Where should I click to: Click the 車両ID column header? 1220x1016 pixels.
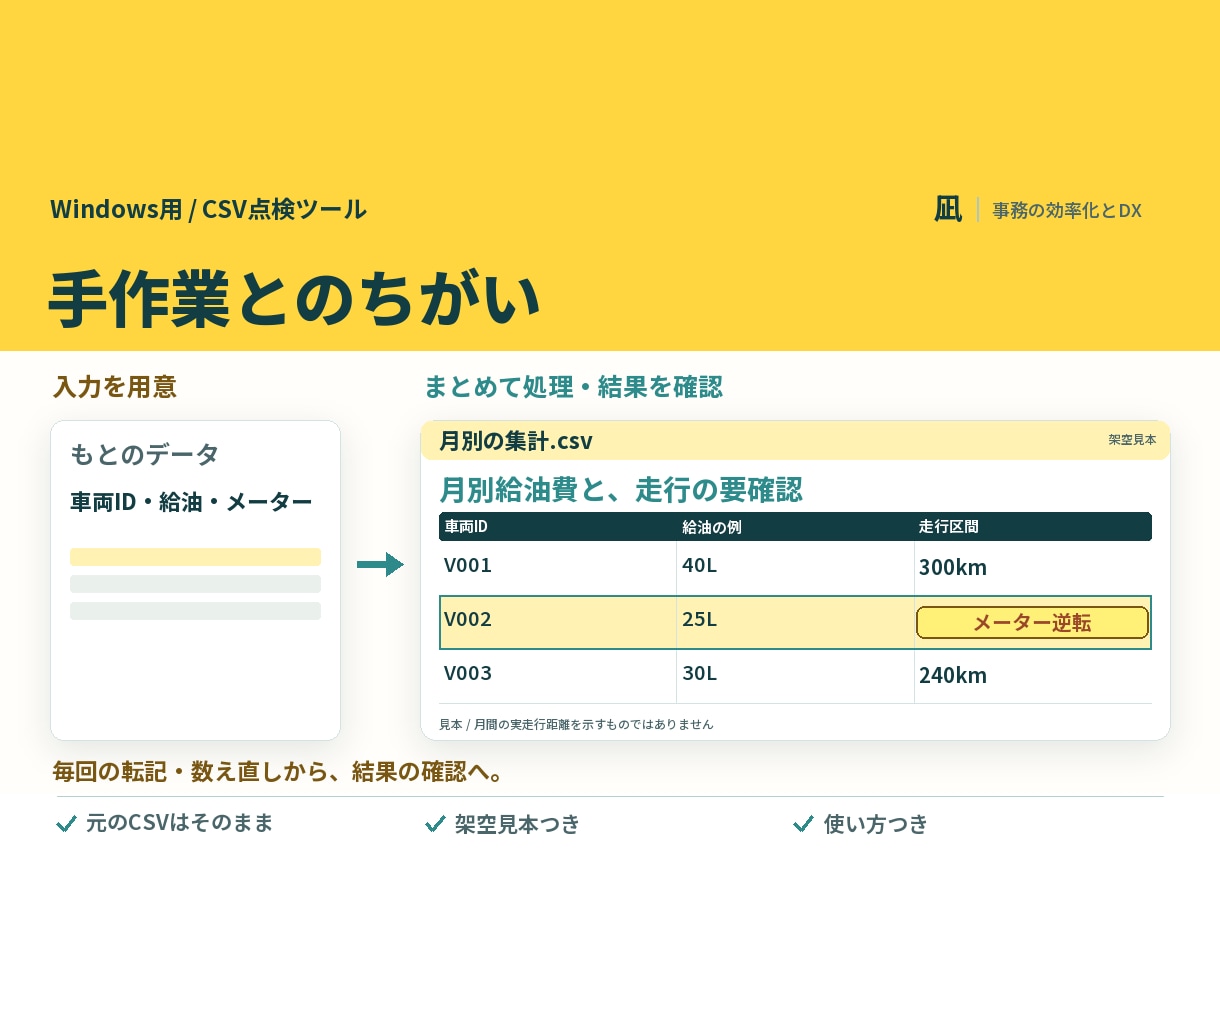[466, 527]
